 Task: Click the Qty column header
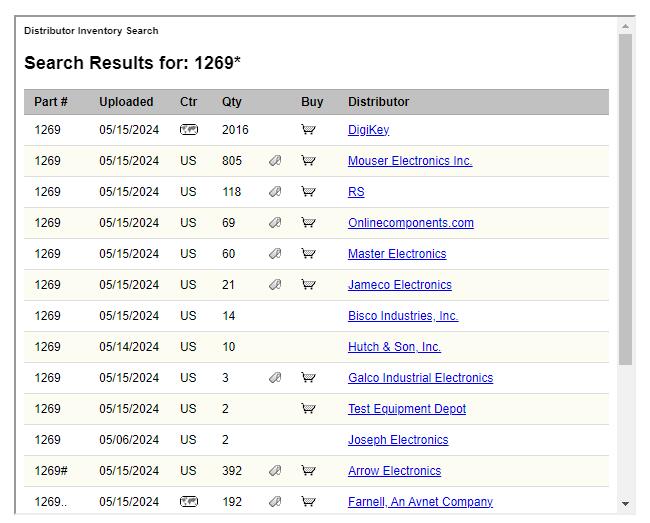[x=231, y=102]
